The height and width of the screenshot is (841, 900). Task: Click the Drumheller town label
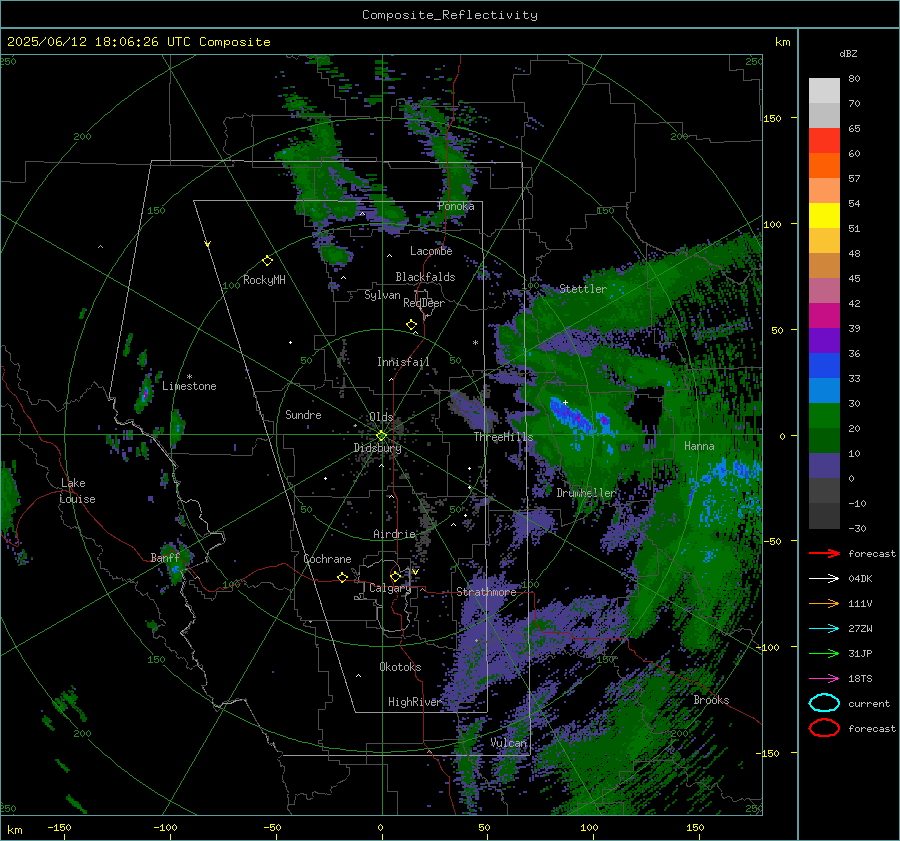point(586,493)
